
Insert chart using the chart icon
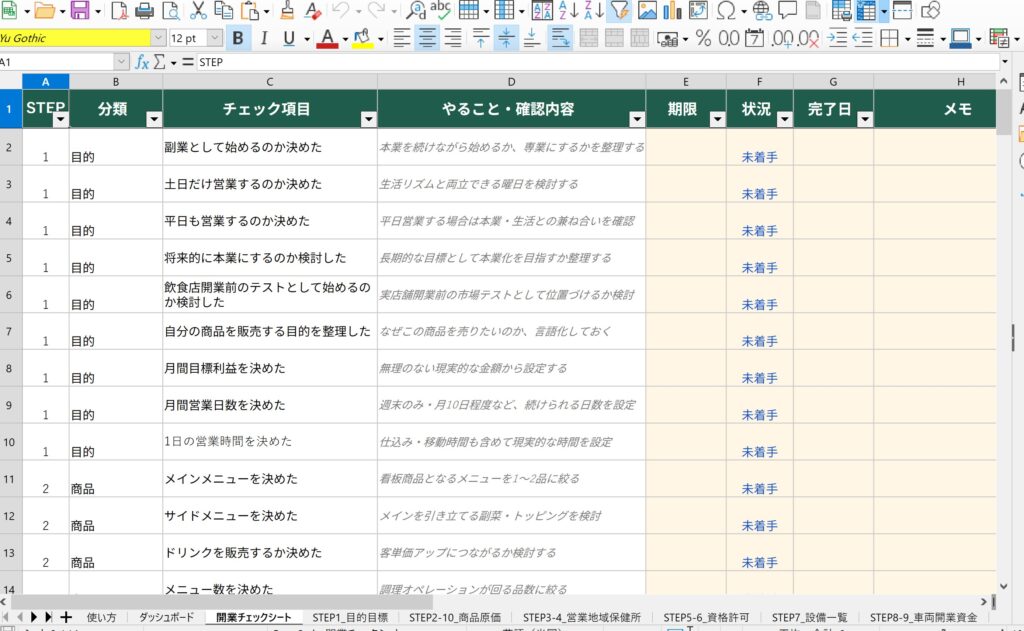coord(672,10)
